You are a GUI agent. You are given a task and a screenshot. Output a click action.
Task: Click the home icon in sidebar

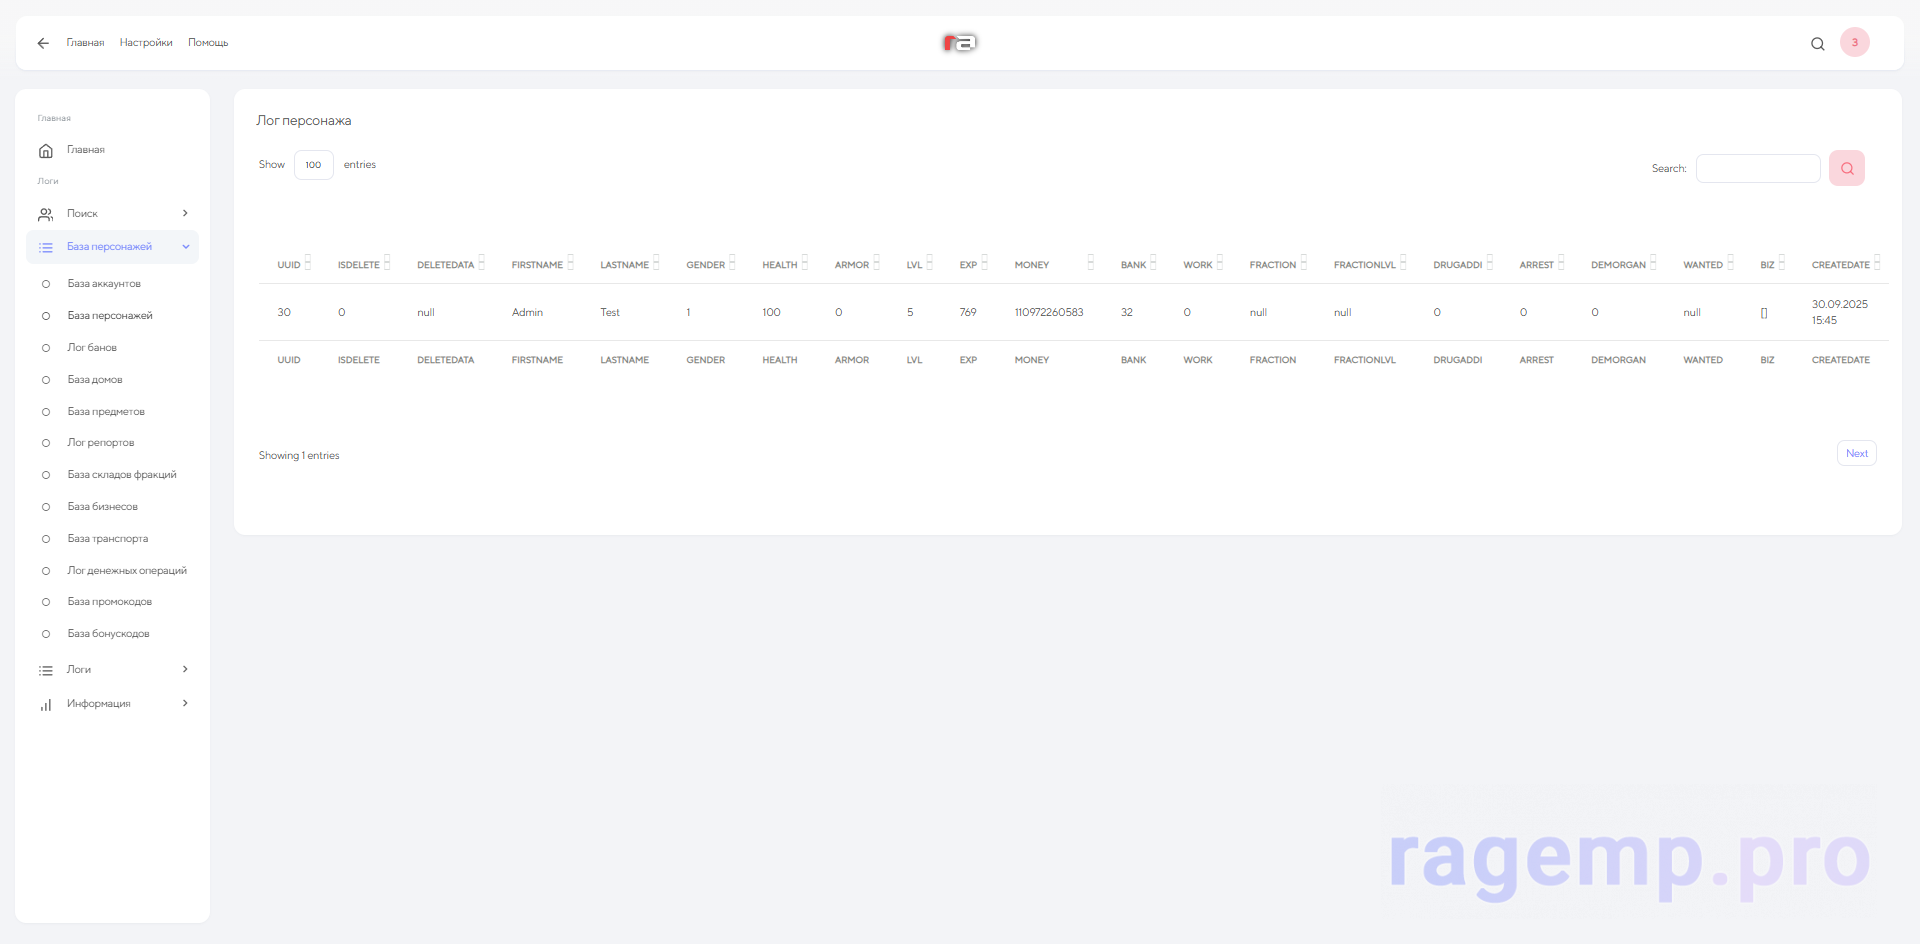click(x=46, y=150)
